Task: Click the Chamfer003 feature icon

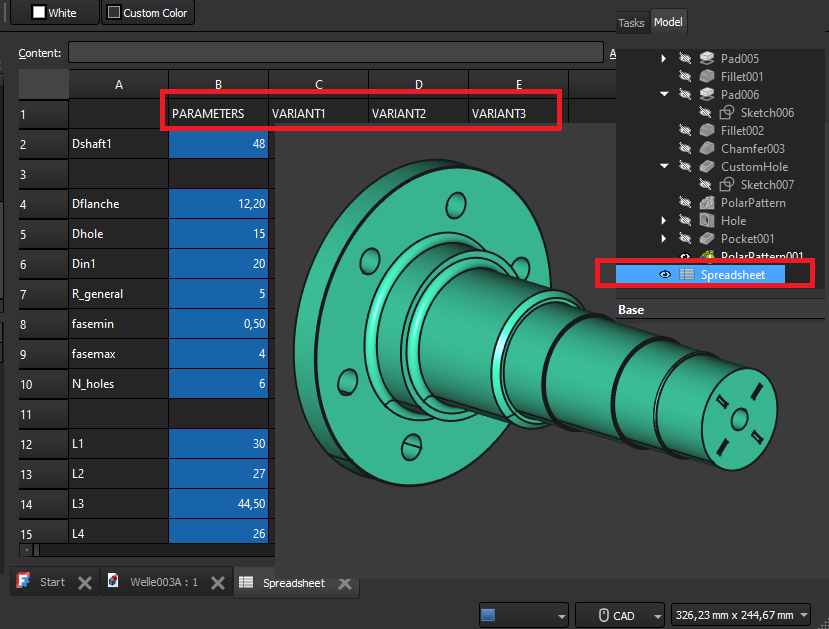Action: pyautogui.click(x=707, y=148)
